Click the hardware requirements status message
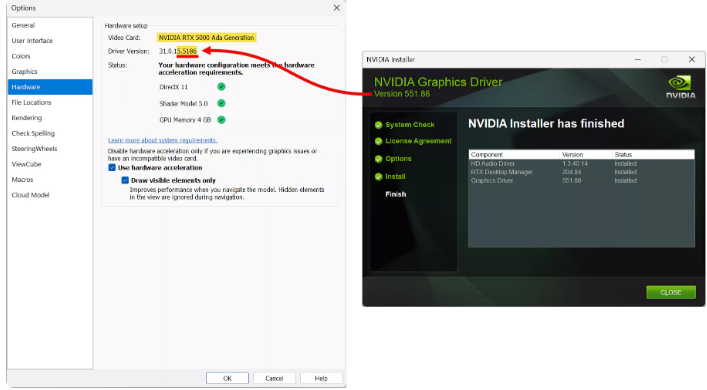Screen dimensions: 707x390 tap(236, 69)
